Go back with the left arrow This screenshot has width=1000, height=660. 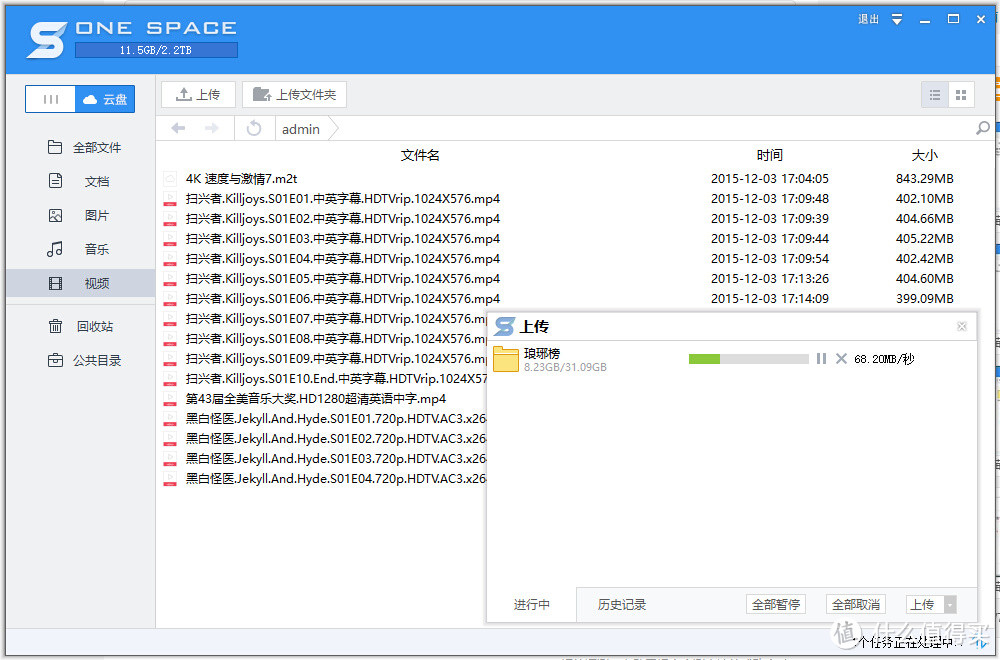pyautogui.click(x=178, y=128)
